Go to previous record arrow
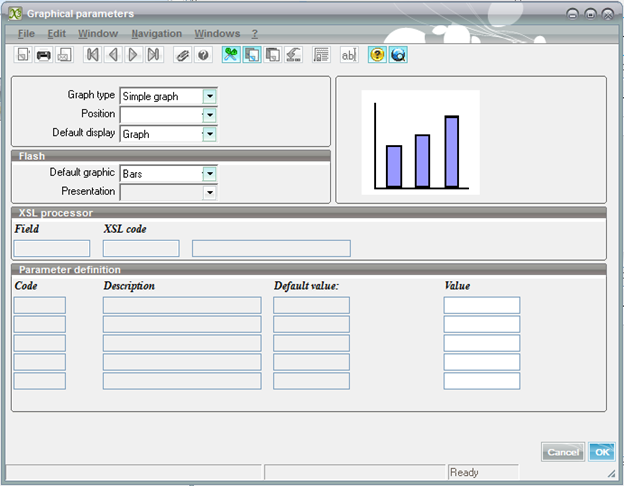The width and height of the screenshot is (624, 486). click(x=113, y=55)
